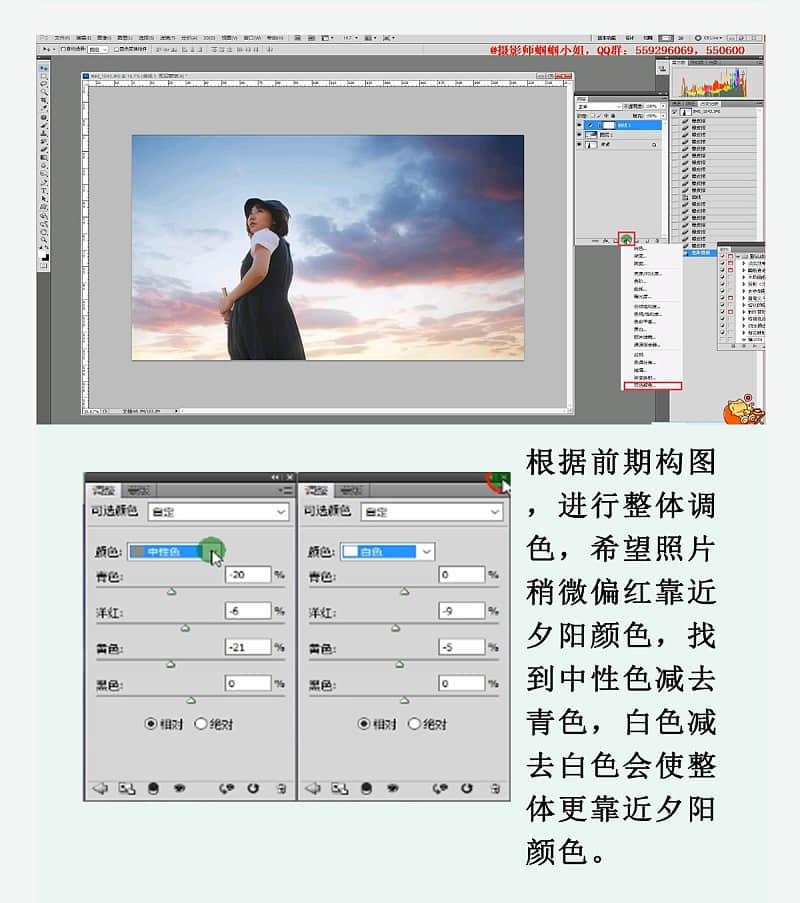800x903 pixels.
Task: Switch to 调整 tab in Whites panel
Action: [x=316, y=491]
